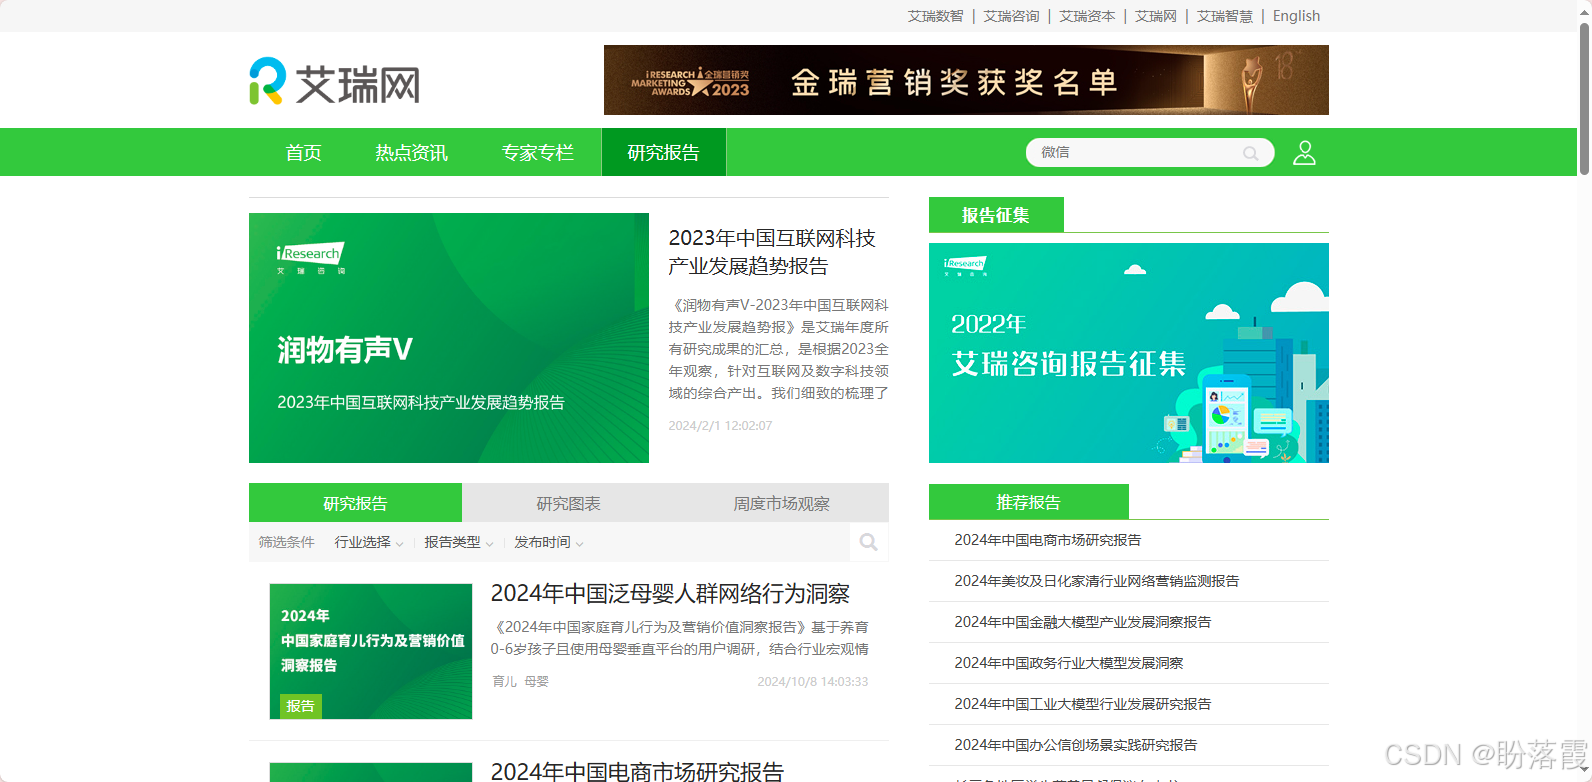Switch language to English

1297,16
